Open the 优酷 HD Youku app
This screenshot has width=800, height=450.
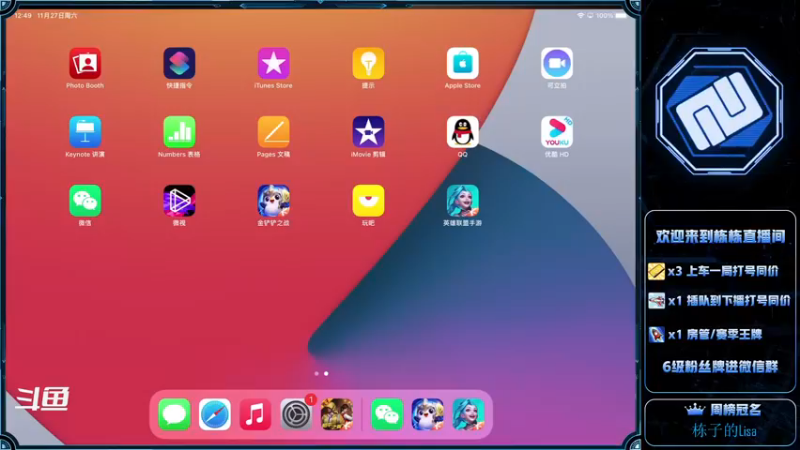click(x=557, y=132)
